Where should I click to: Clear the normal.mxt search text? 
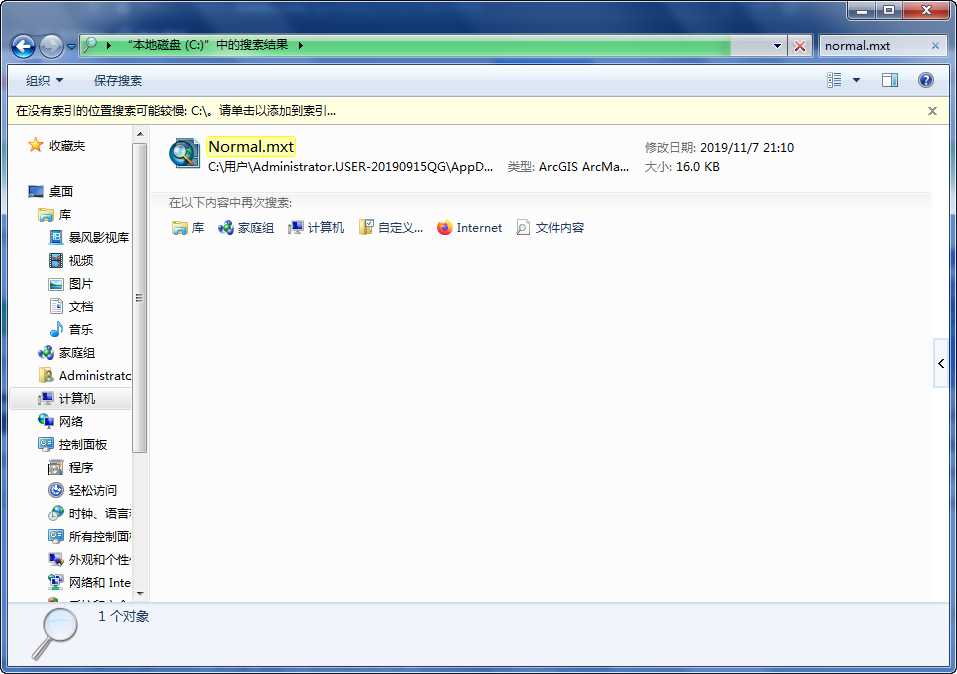pos(935,46)
